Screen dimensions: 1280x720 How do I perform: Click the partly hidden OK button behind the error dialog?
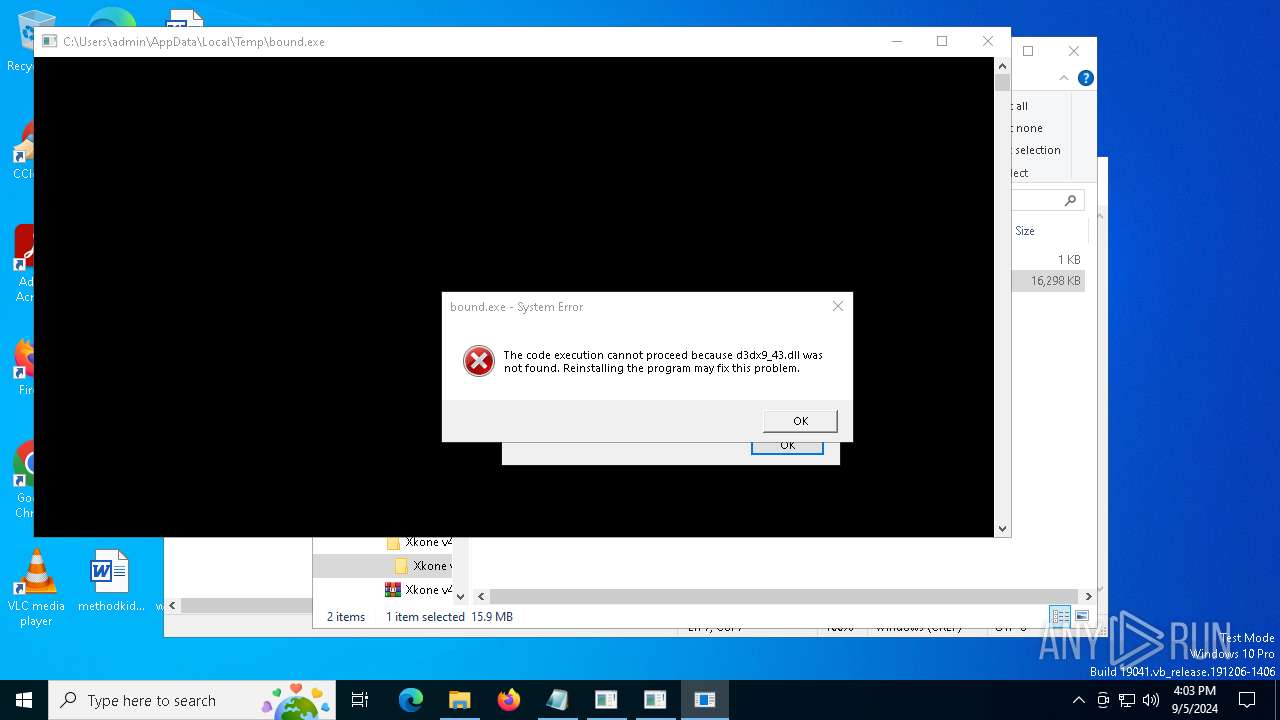(787, 447)
